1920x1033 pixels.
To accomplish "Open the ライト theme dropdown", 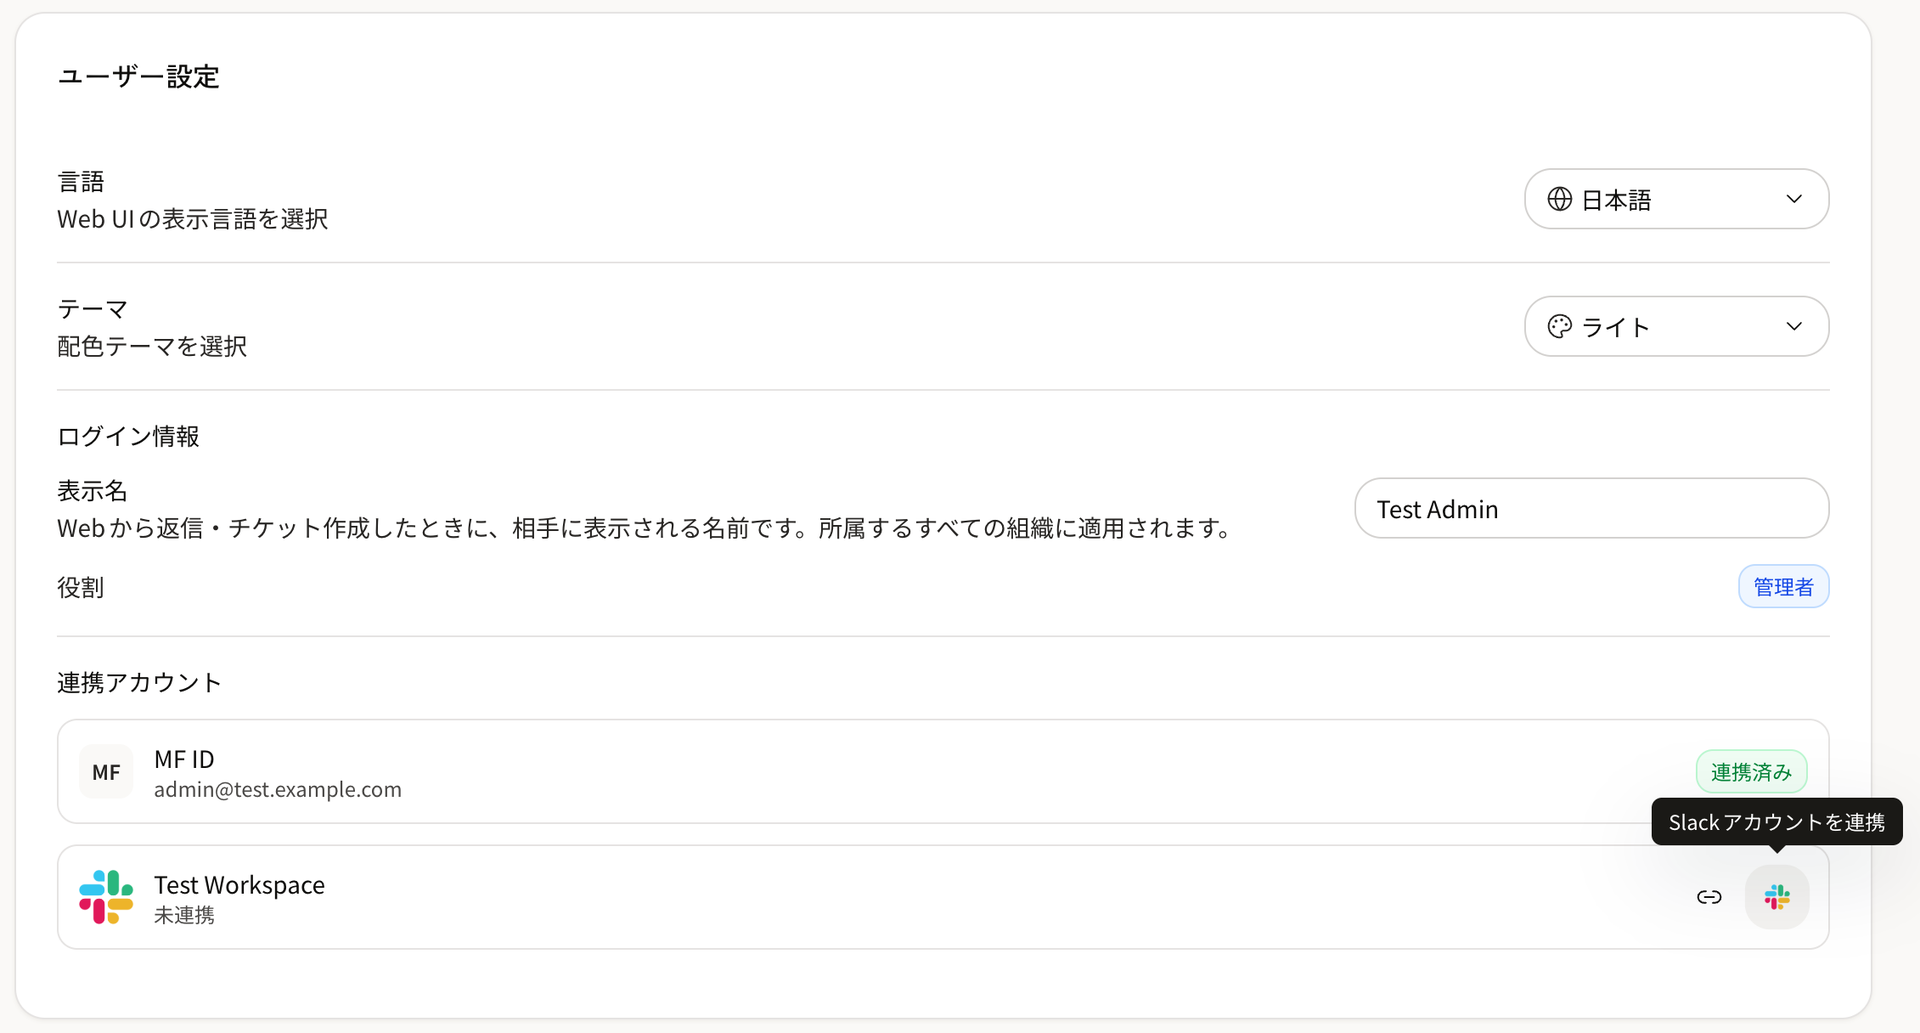I will (1676, 326).
